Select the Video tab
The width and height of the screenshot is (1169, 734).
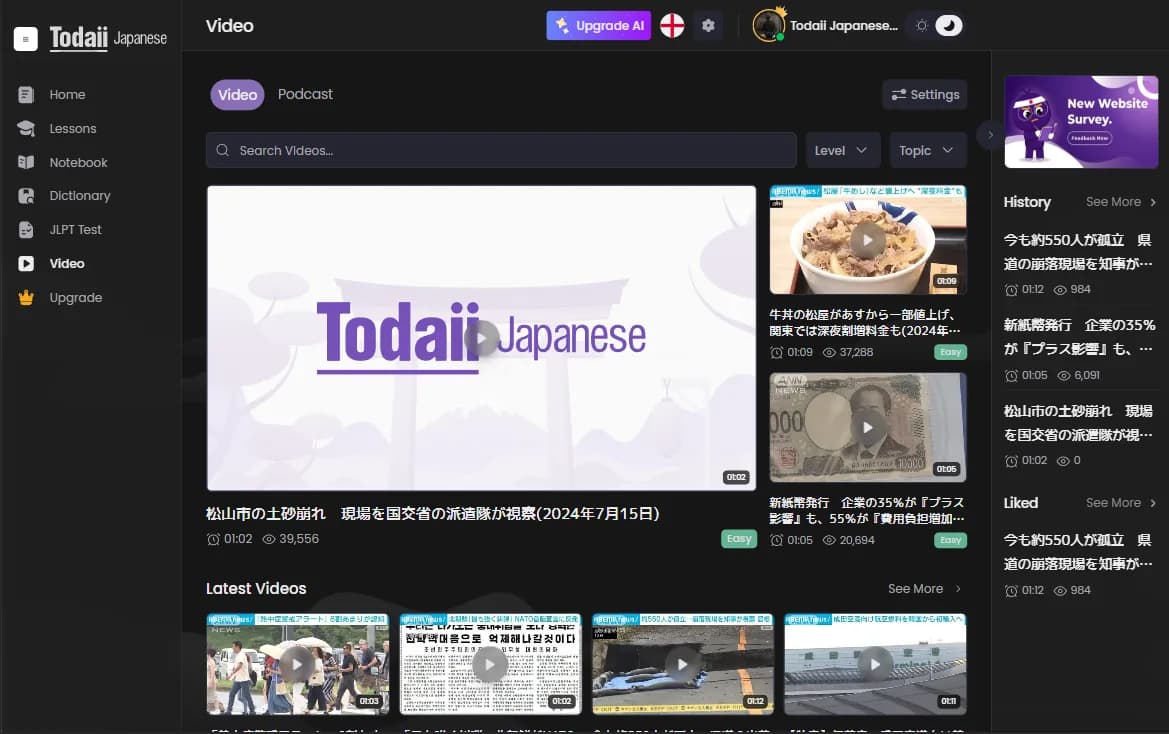tap(237, 95)
